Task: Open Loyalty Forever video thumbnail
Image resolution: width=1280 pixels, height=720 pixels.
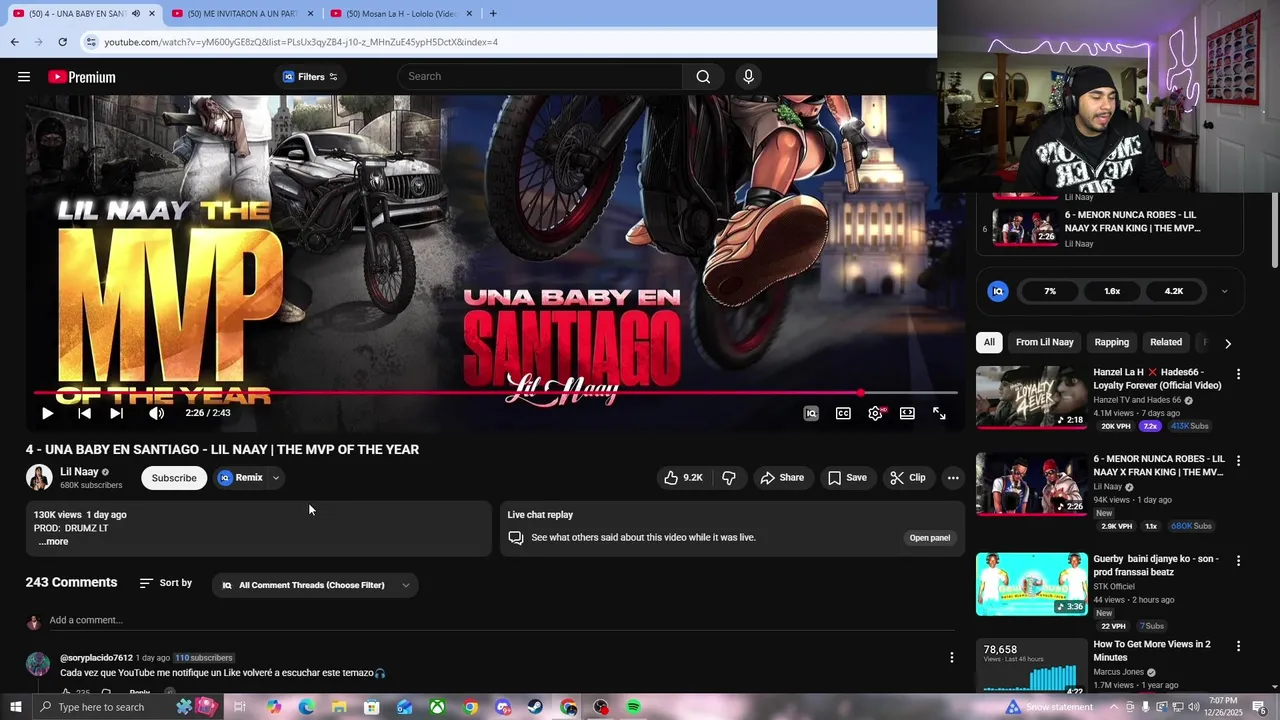Action: (x=1031, y=397)
